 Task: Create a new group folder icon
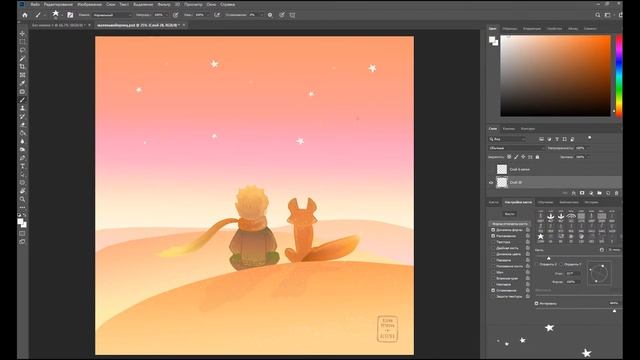click(600, 193)
